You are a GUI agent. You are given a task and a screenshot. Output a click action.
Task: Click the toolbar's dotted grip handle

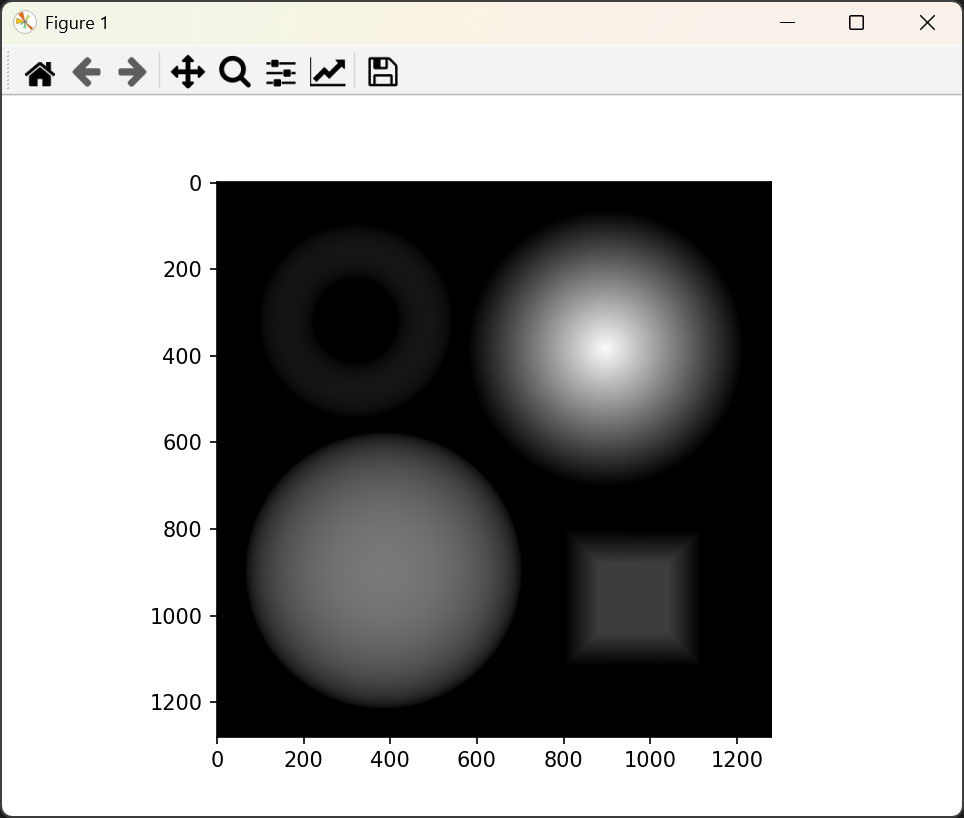9,73
